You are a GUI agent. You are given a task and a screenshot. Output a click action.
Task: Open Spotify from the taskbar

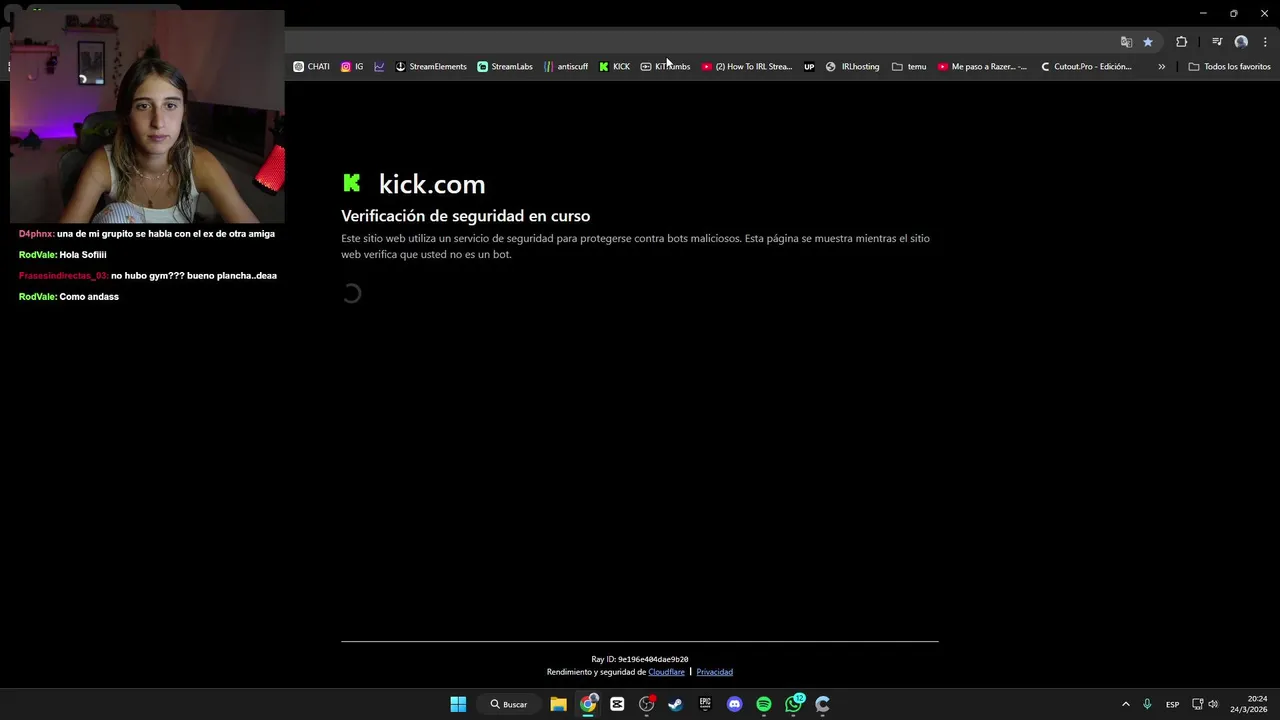[x=764, y=704]
